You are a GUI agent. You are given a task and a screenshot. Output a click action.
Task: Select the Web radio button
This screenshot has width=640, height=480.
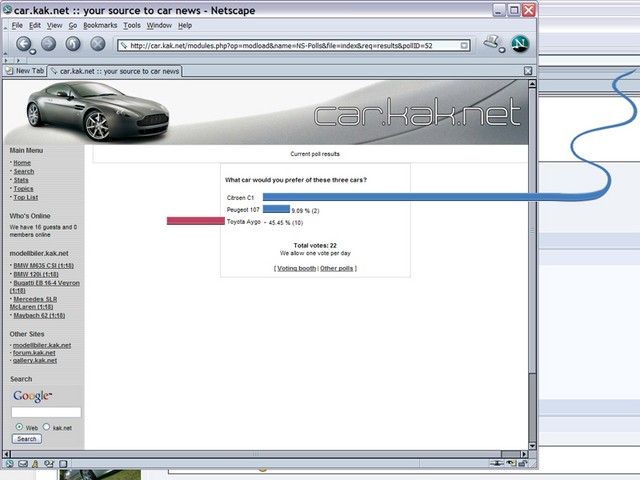click(19, 427)
